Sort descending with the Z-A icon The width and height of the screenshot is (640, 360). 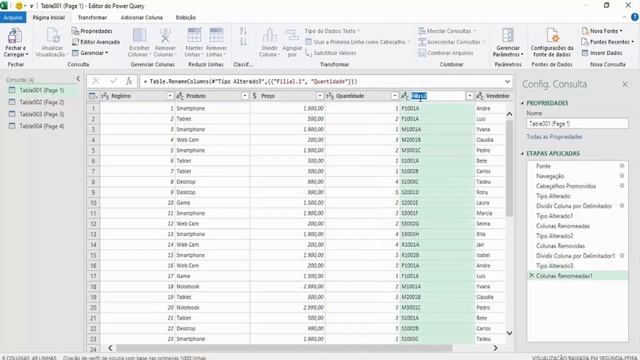pos(243,42)
